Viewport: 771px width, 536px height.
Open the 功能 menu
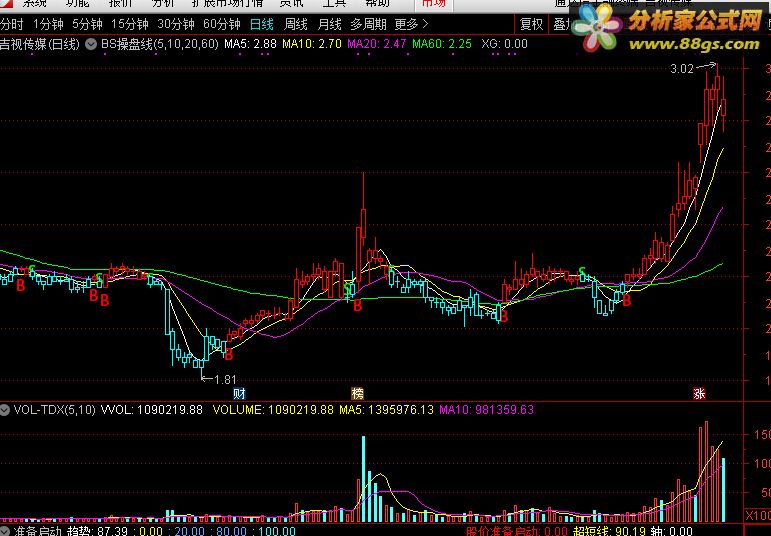click(x=78, y=3)
